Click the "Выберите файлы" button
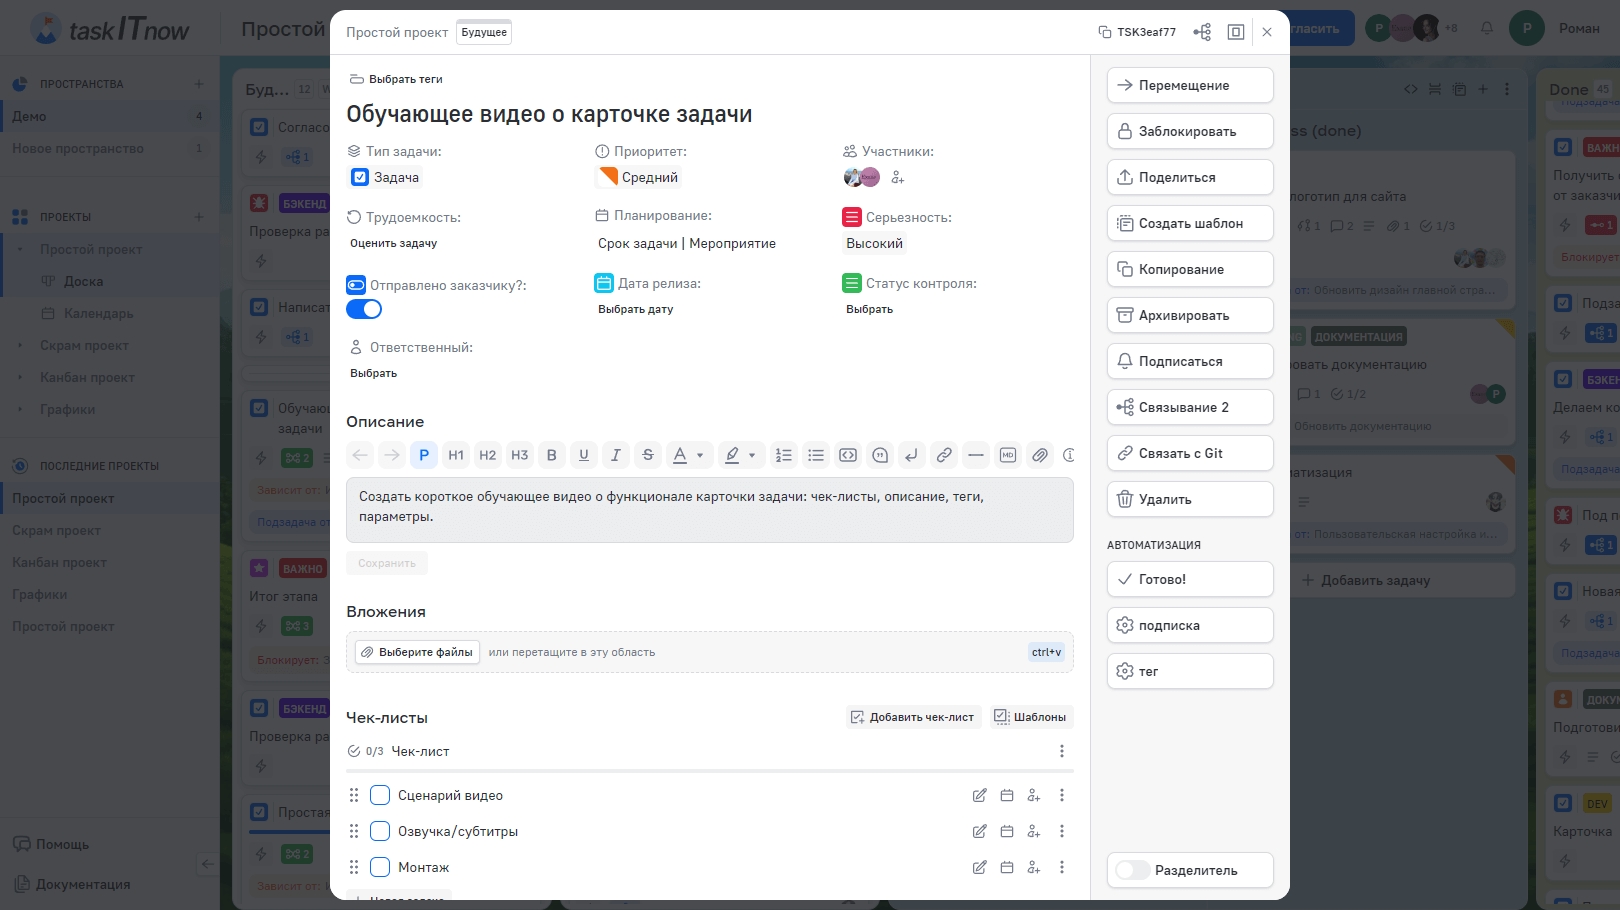 (417, 652)
